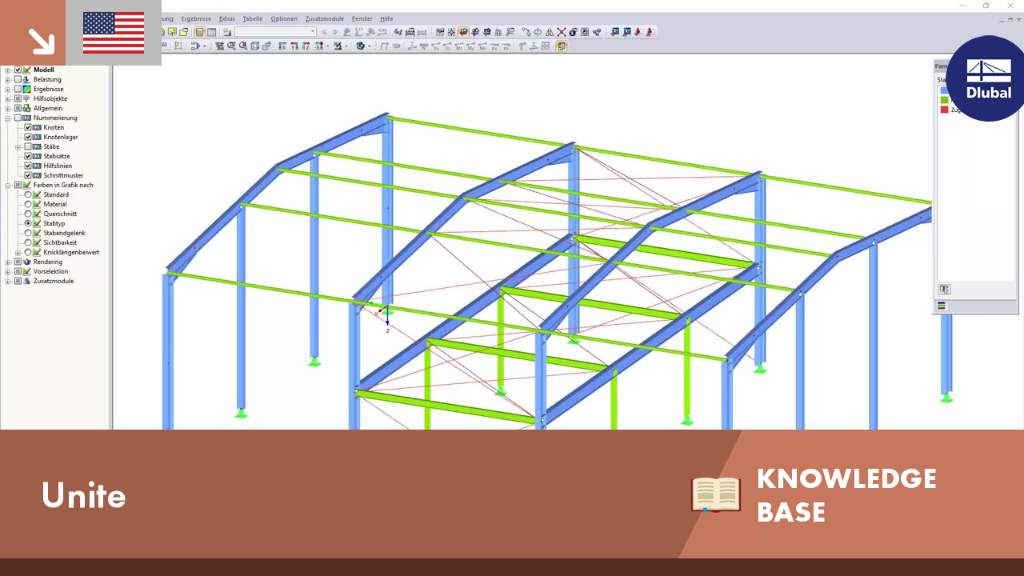Screen dimensions: 1024x576
Task: Open the Extras menu
Action: pos(227,19)
